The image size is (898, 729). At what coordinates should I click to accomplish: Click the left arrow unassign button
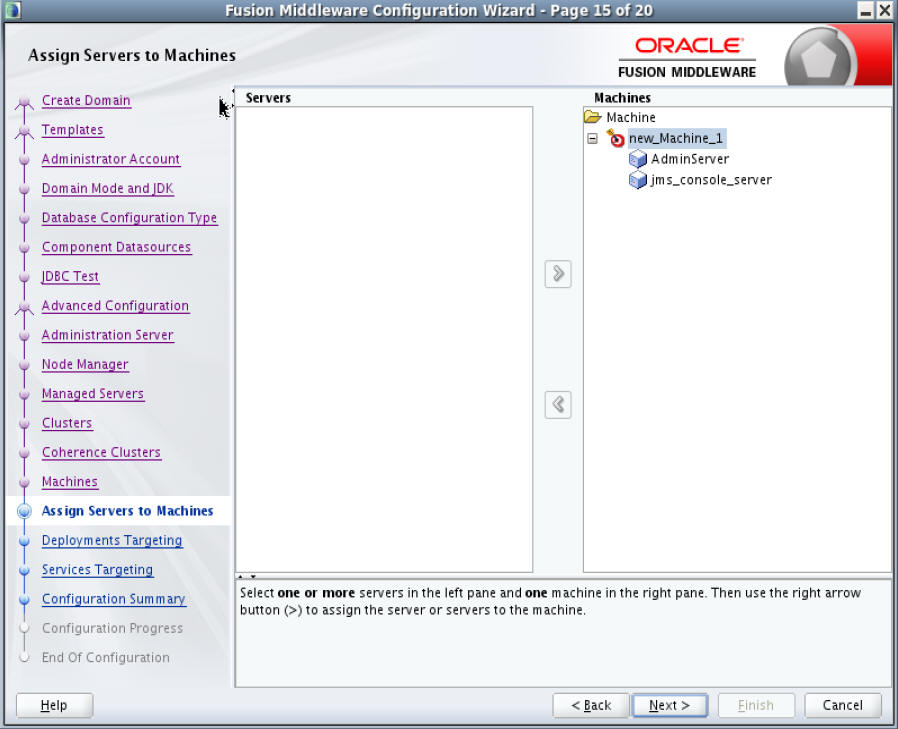[x=558, y=405]
